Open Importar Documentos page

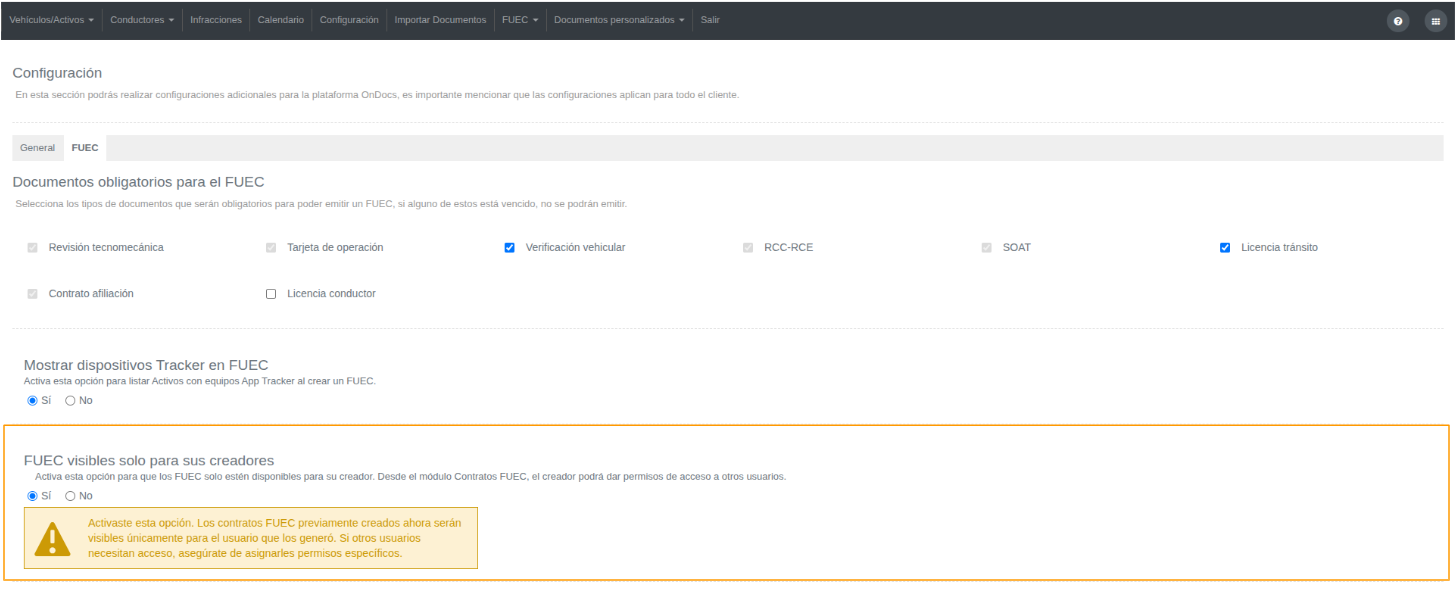(x=440, y=20)
